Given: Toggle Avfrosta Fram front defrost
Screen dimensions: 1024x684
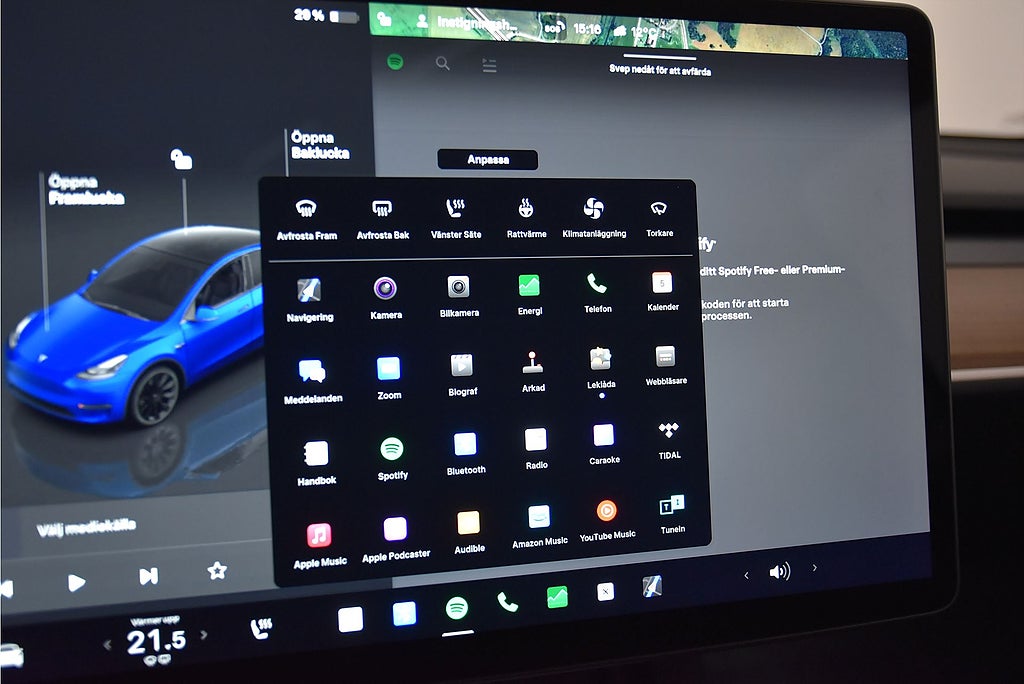Looking at the screenshot, I should pos(306,209).
